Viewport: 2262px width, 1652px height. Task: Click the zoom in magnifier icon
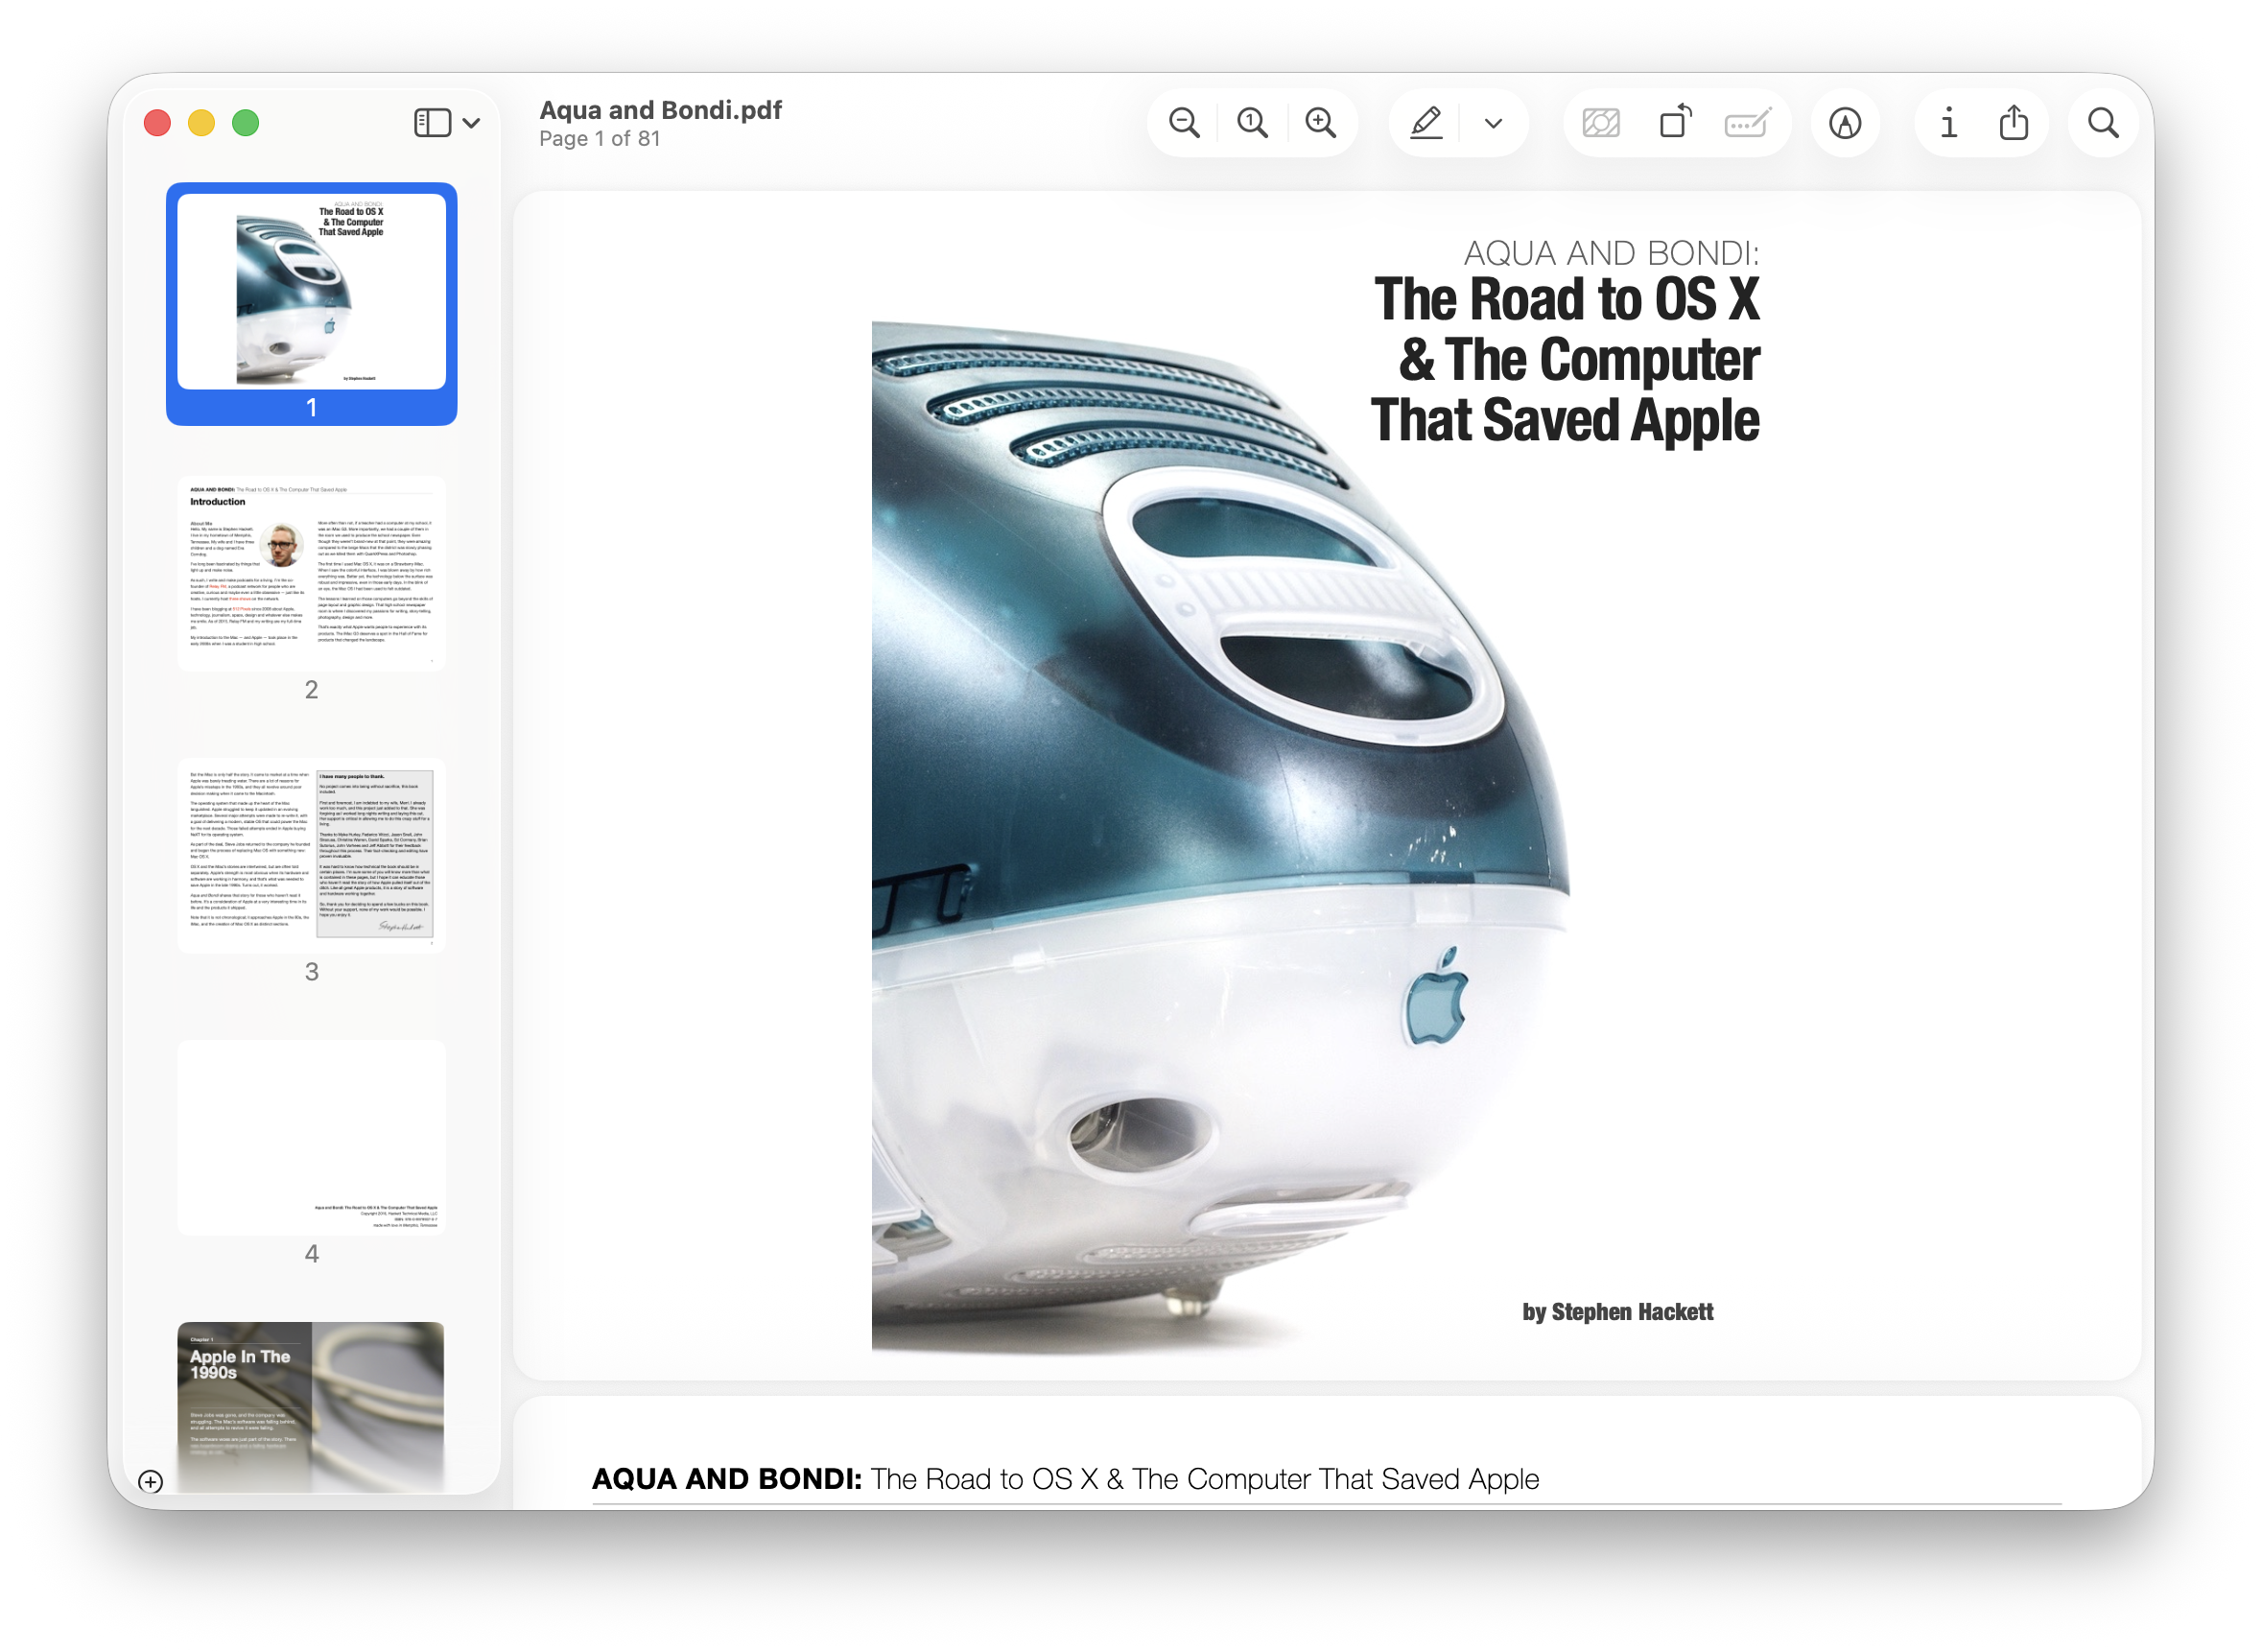[1321, 123]
